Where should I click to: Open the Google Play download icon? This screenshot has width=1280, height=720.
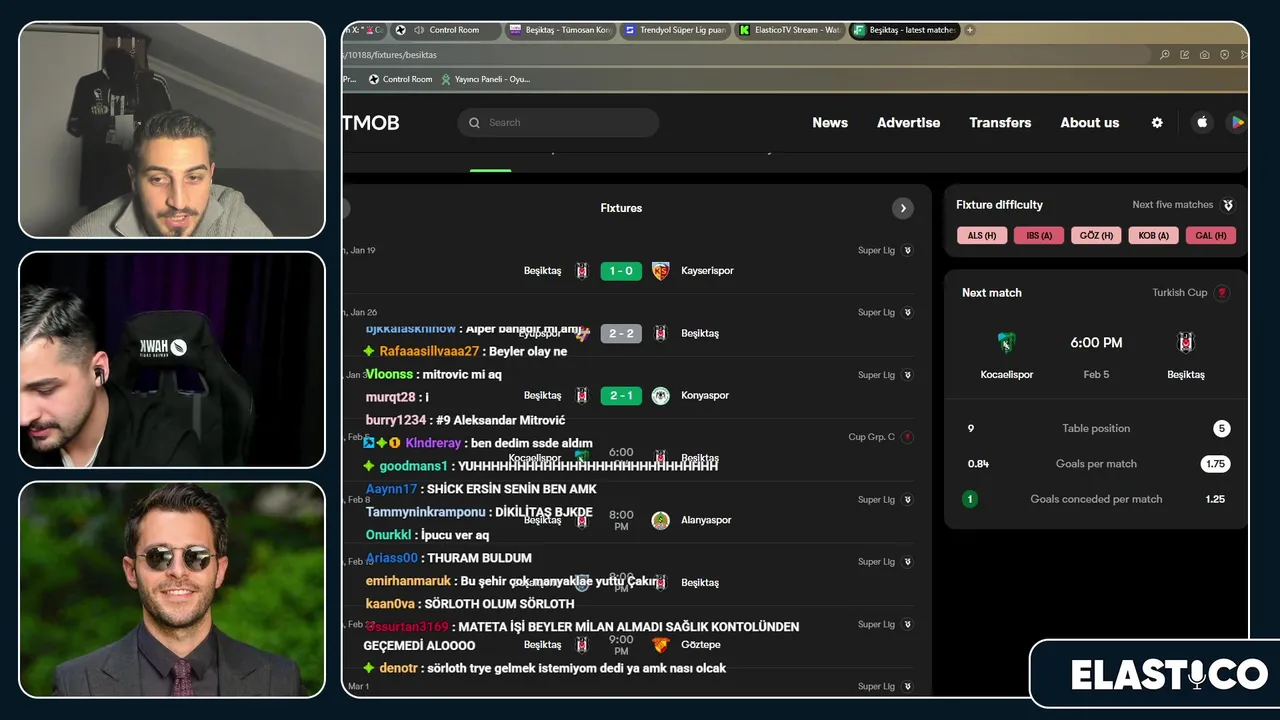coord(1237,122)
